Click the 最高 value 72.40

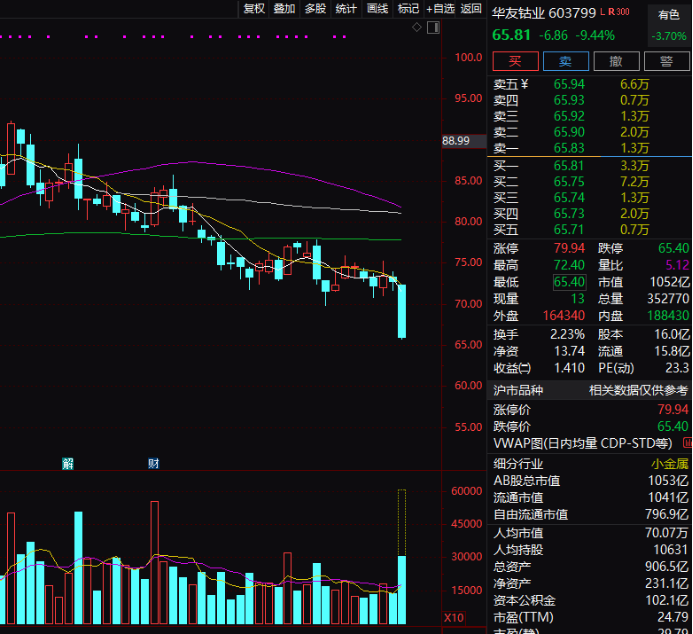pyautogui.click(x=569, y=265)
